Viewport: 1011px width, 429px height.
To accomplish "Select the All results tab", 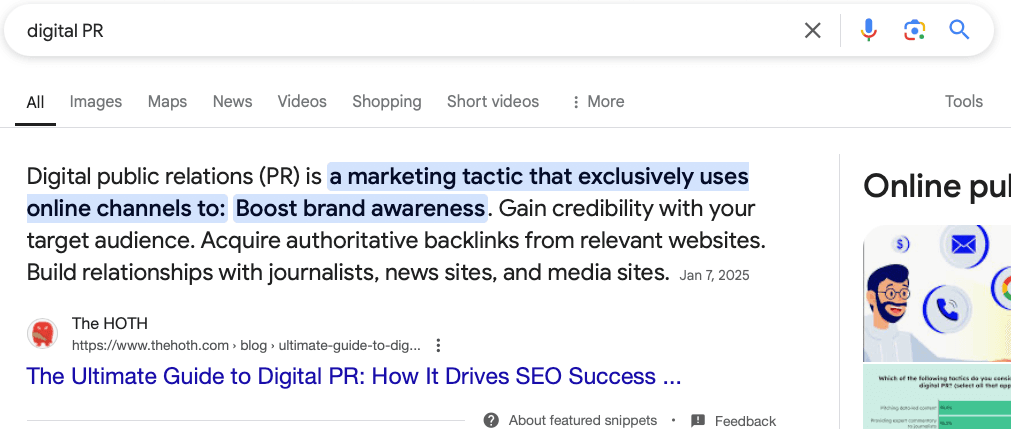I will (36, 101).
